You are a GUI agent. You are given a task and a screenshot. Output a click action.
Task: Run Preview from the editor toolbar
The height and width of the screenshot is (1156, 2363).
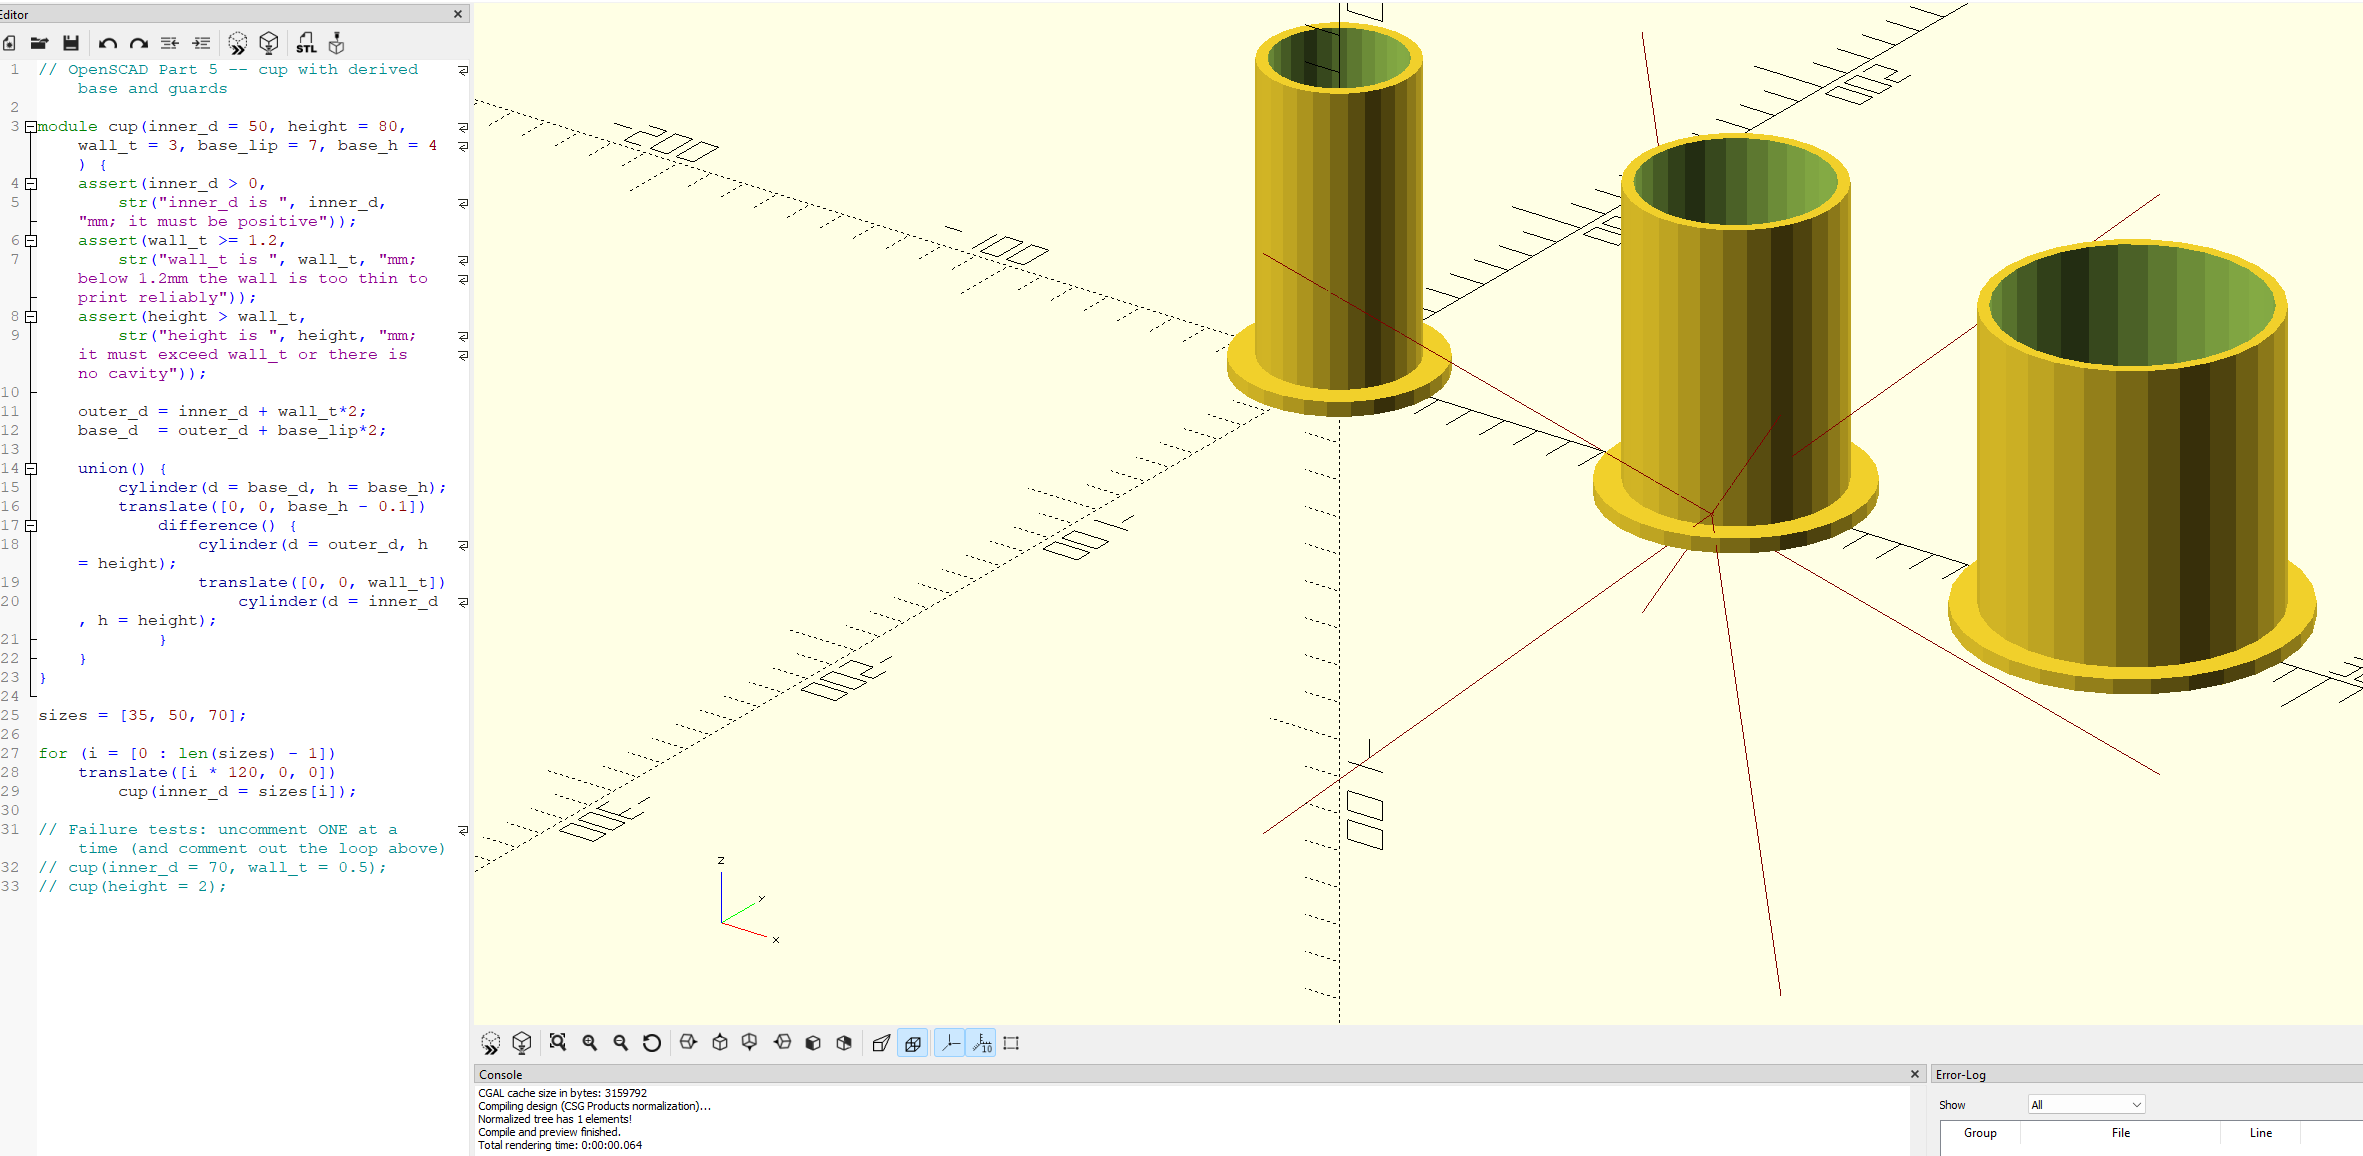coord(237,43)
